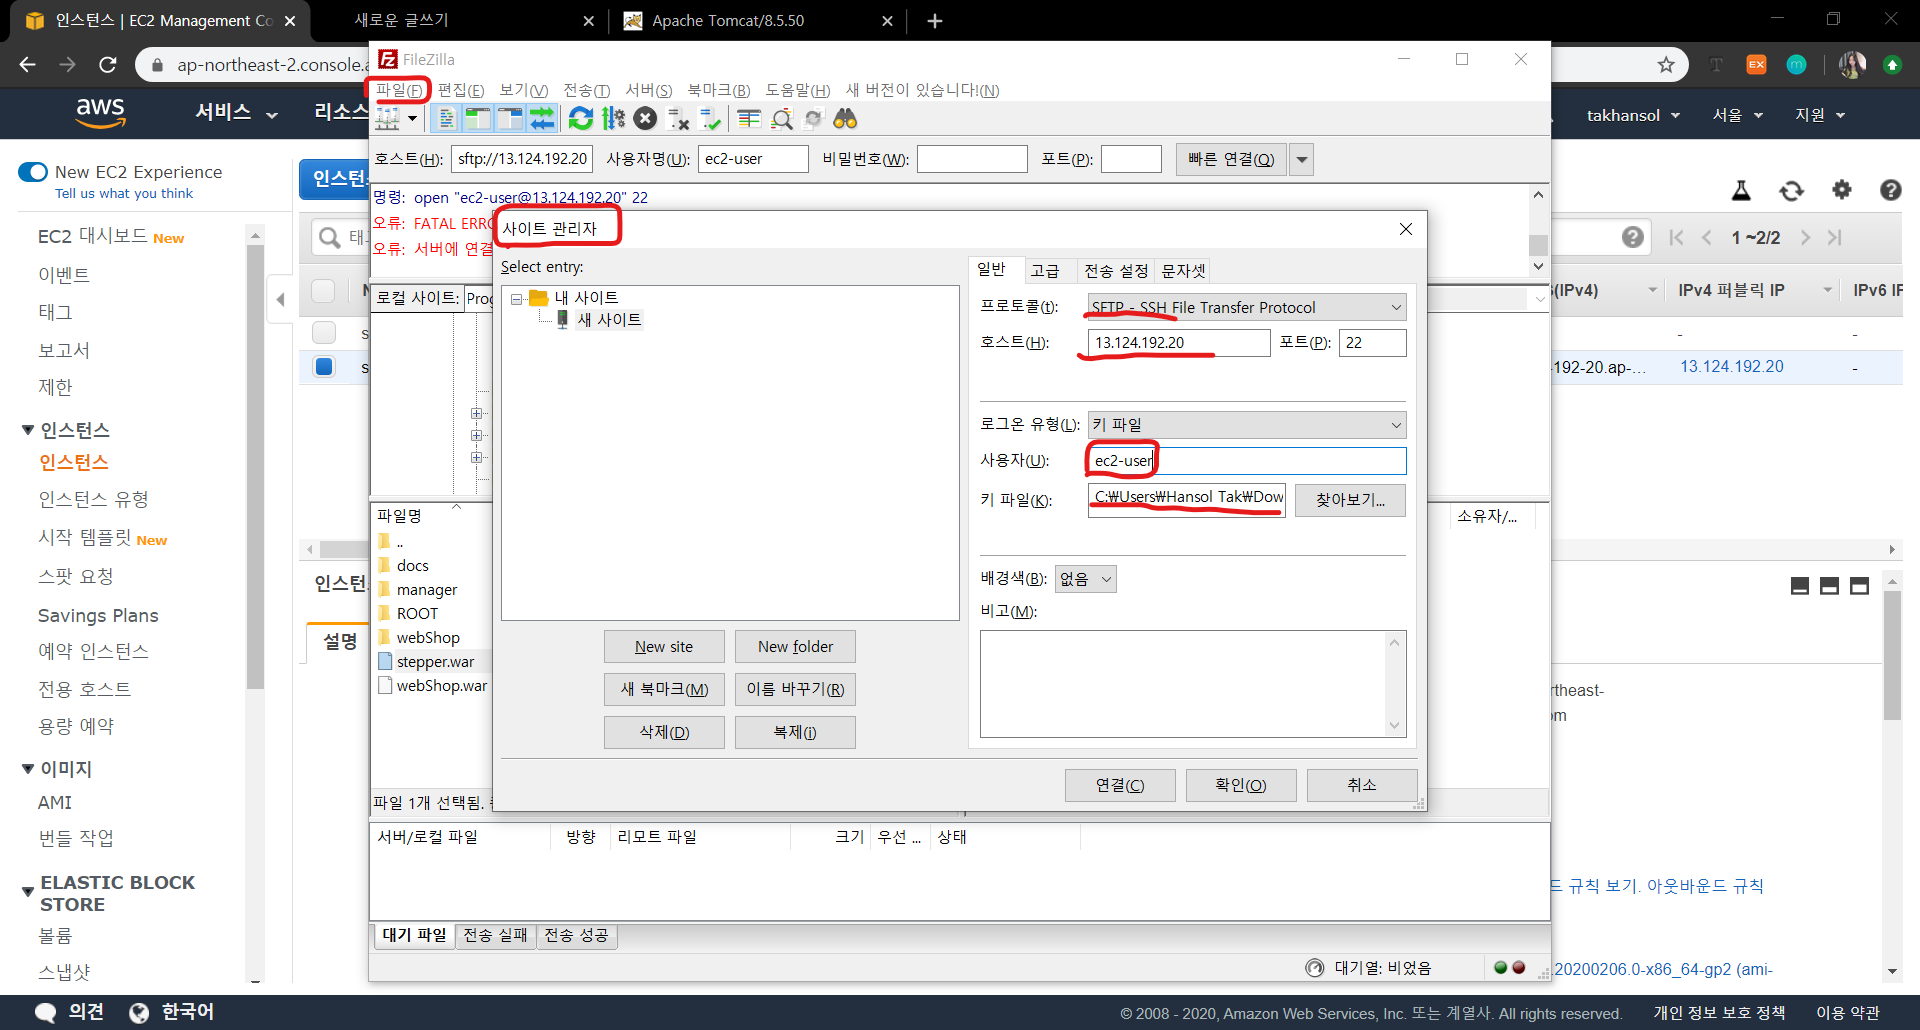
Task: Click 13.124.192.20 public IP link
Action: pos(1731,367)
